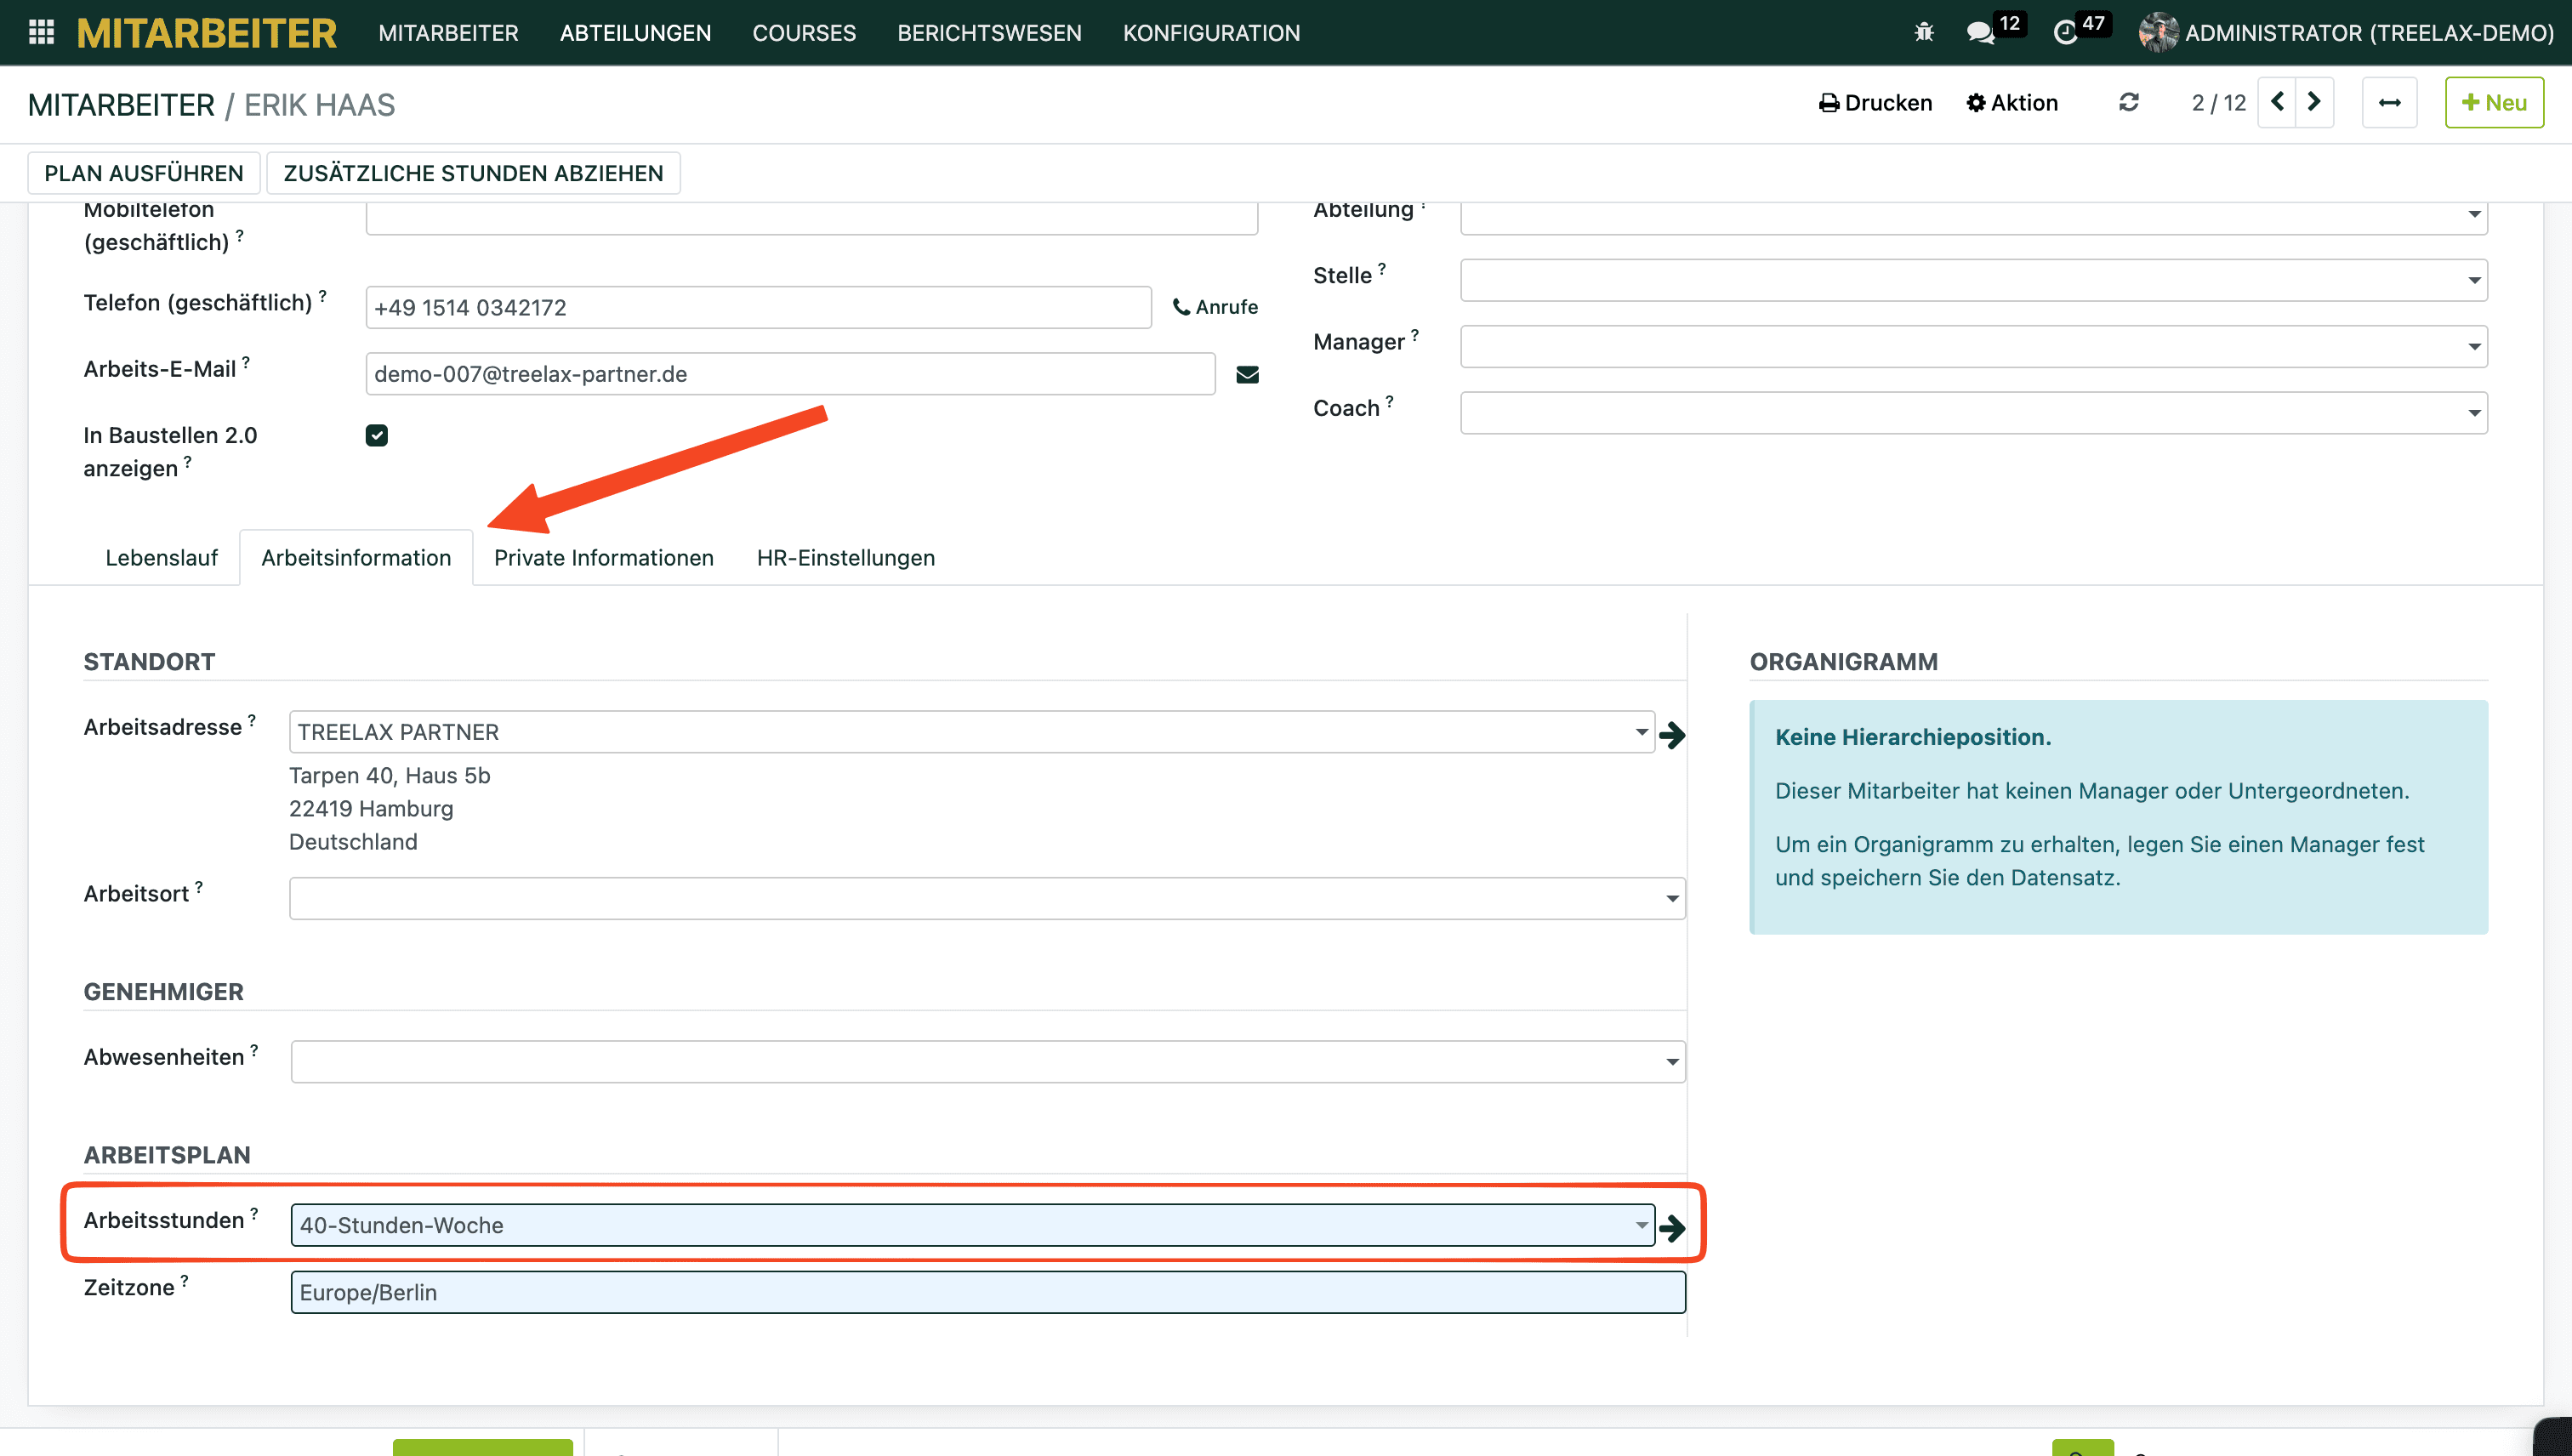Open the Berichtswesen menu
The width and height of the screenshot is (2572, 1456).
click(989, 33)
